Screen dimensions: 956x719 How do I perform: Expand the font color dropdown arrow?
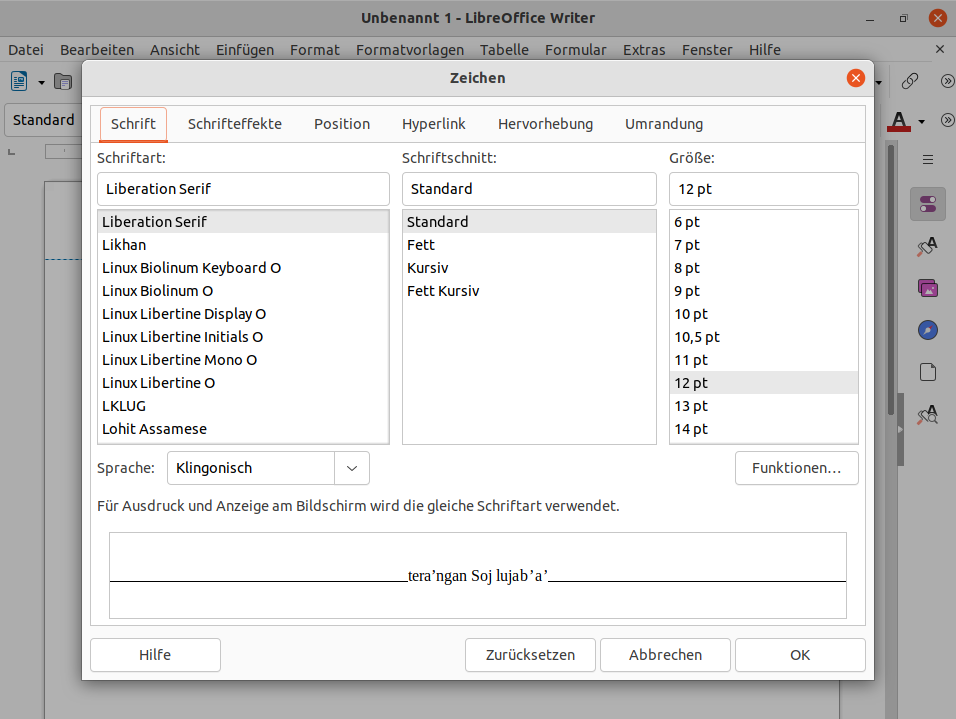(x=922, y=121)
